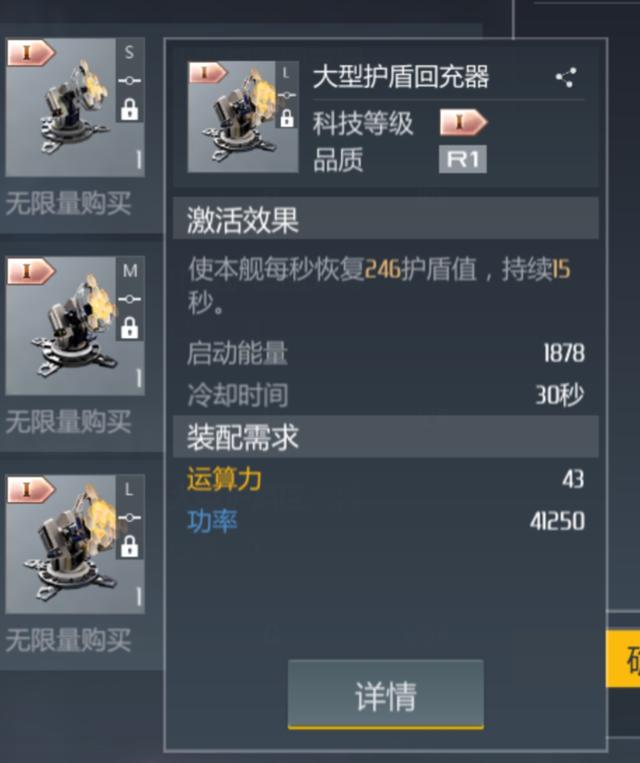The image size is (640, 763).
Task: Select the S-size shield recharger item
Action: coord(75,108)
